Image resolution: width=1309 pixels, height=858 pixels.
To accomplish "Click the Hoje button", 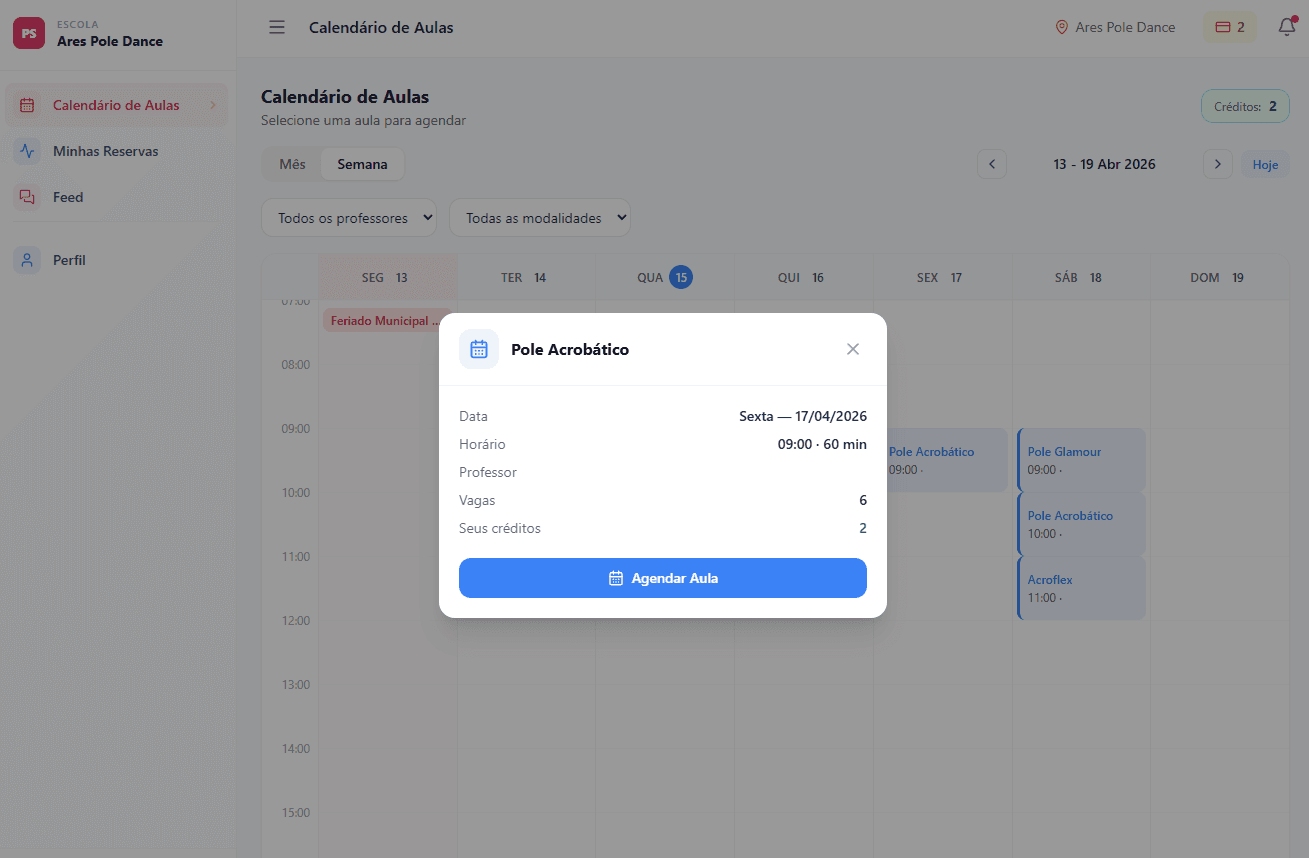I will point(1265,164).
